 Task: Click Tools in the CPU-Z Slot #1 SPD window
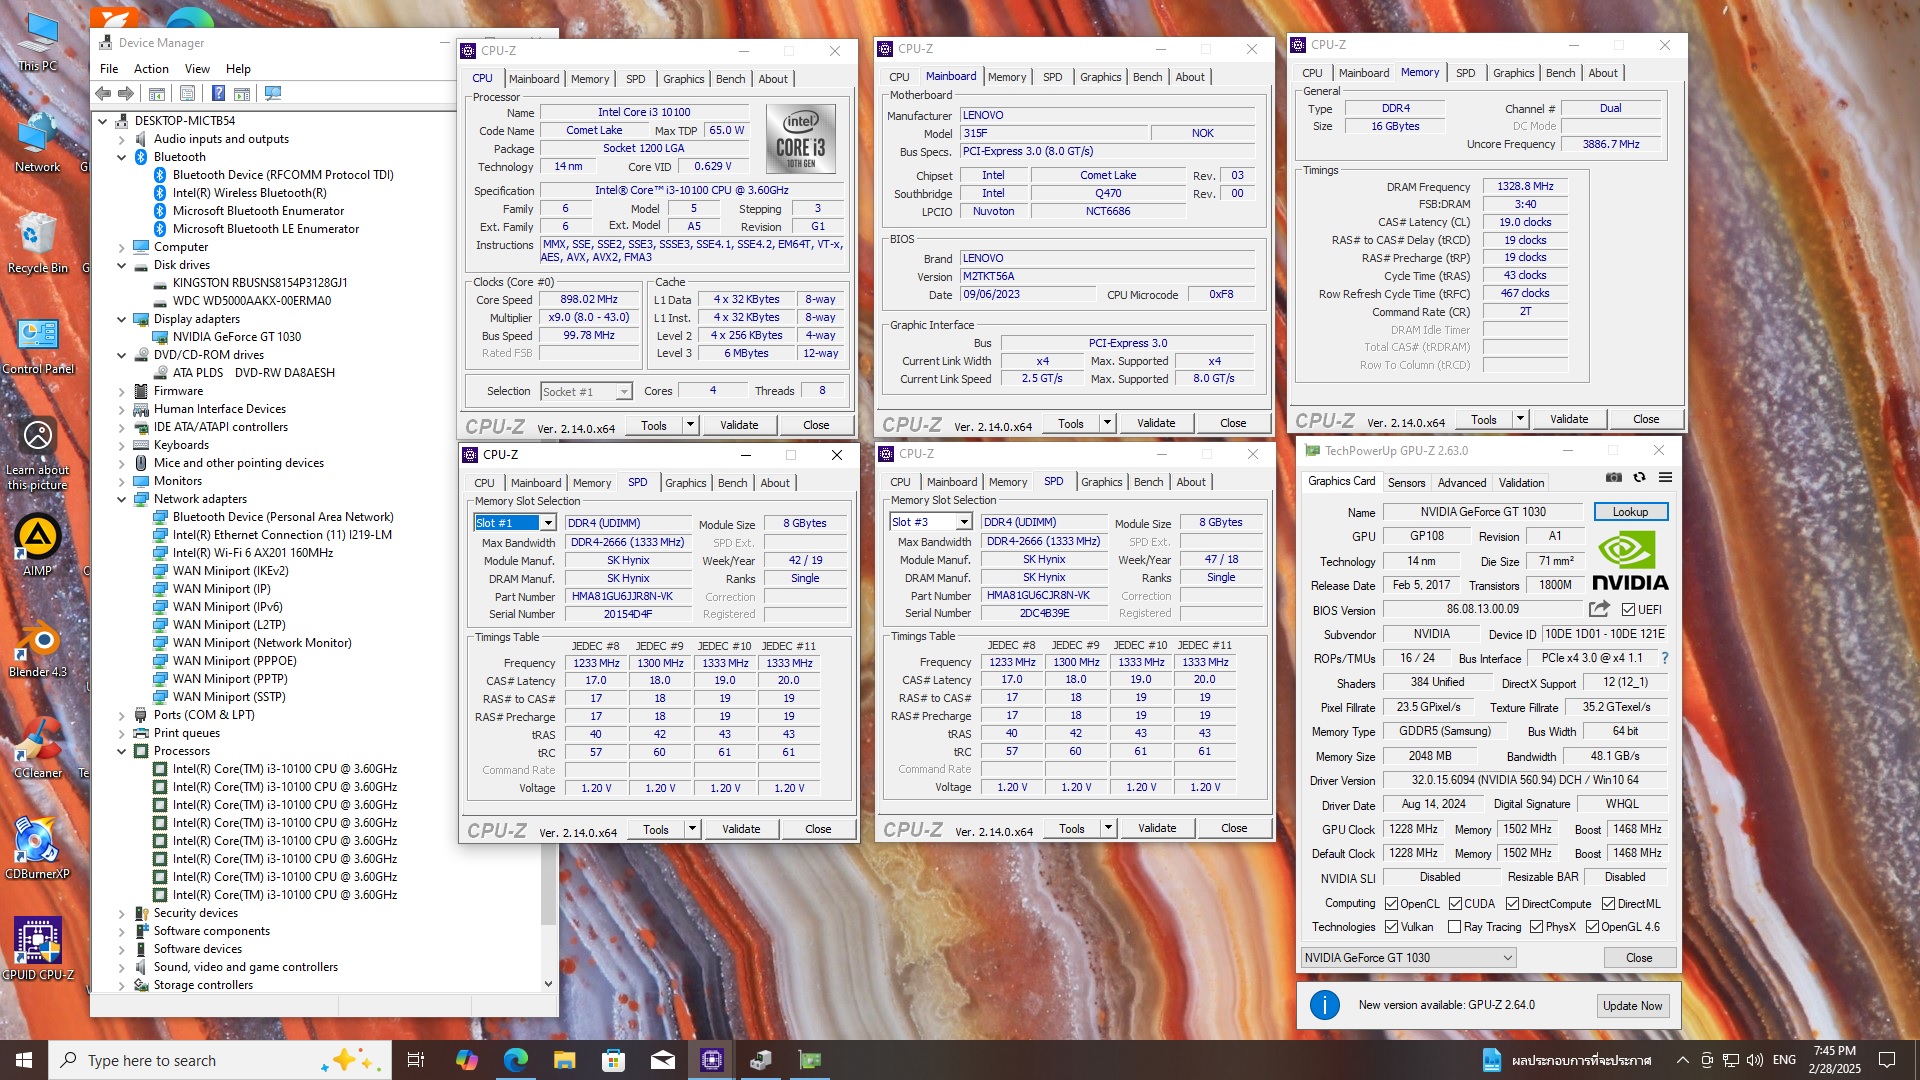point(656,829)
